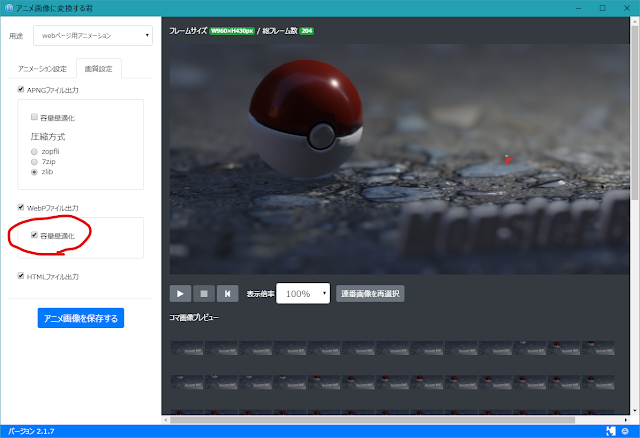Click the Pokeball animation preview image
The image size is (640, 438).
click(x=400, y=159)
